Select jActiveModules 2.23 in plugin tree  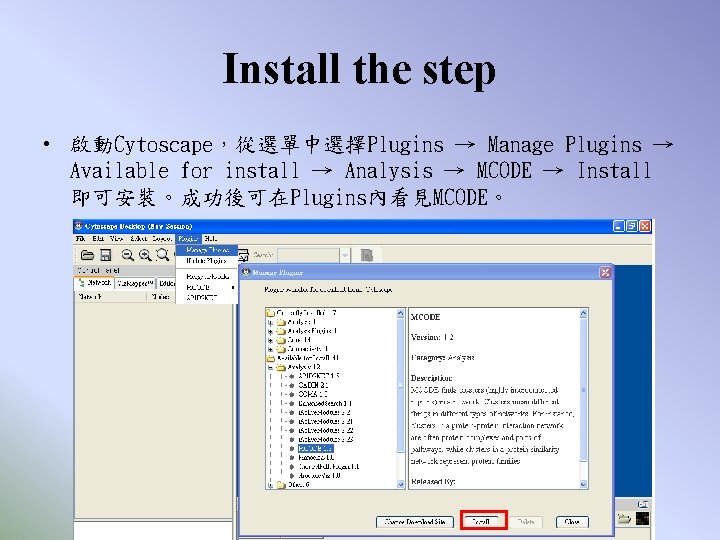click(x=326, y=439)
